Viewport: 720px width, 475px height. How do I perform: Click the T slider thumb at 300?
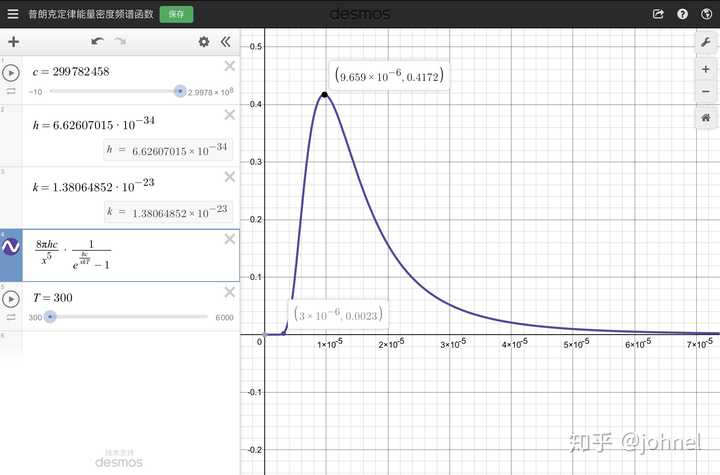click(x=50, y=317)
